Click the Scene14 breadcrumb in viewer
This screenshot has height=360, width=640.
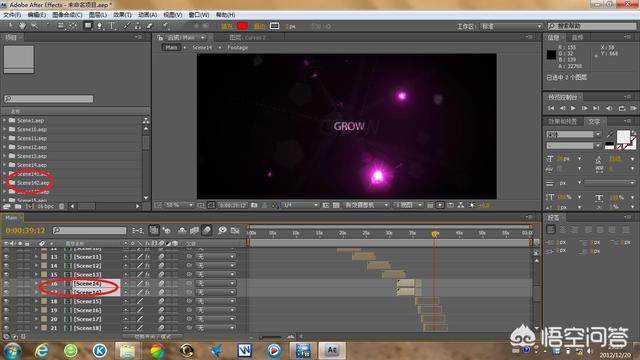202,47
